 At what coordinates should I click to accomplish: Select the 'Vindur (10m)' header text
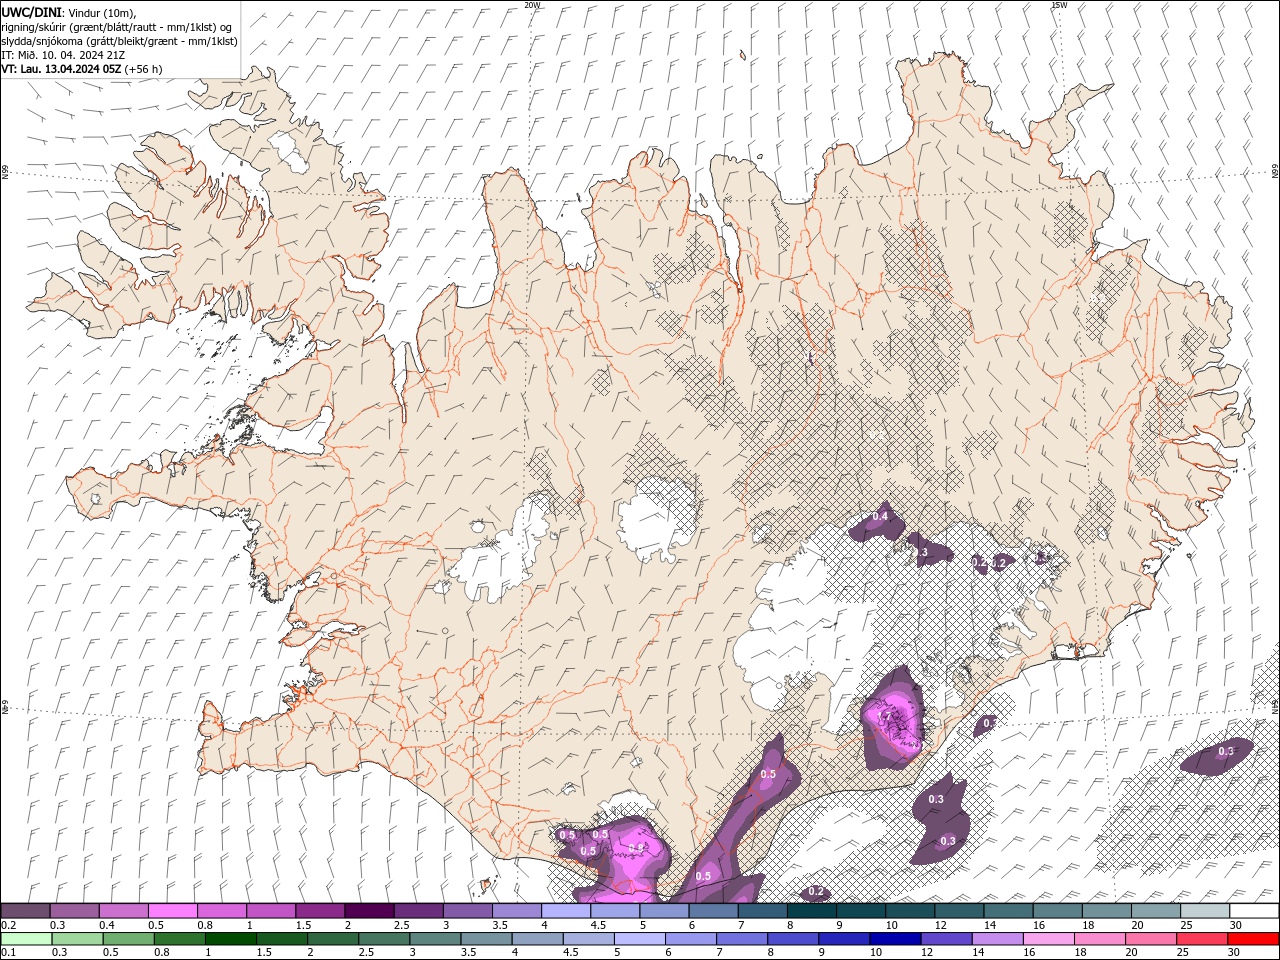(101, 12)
